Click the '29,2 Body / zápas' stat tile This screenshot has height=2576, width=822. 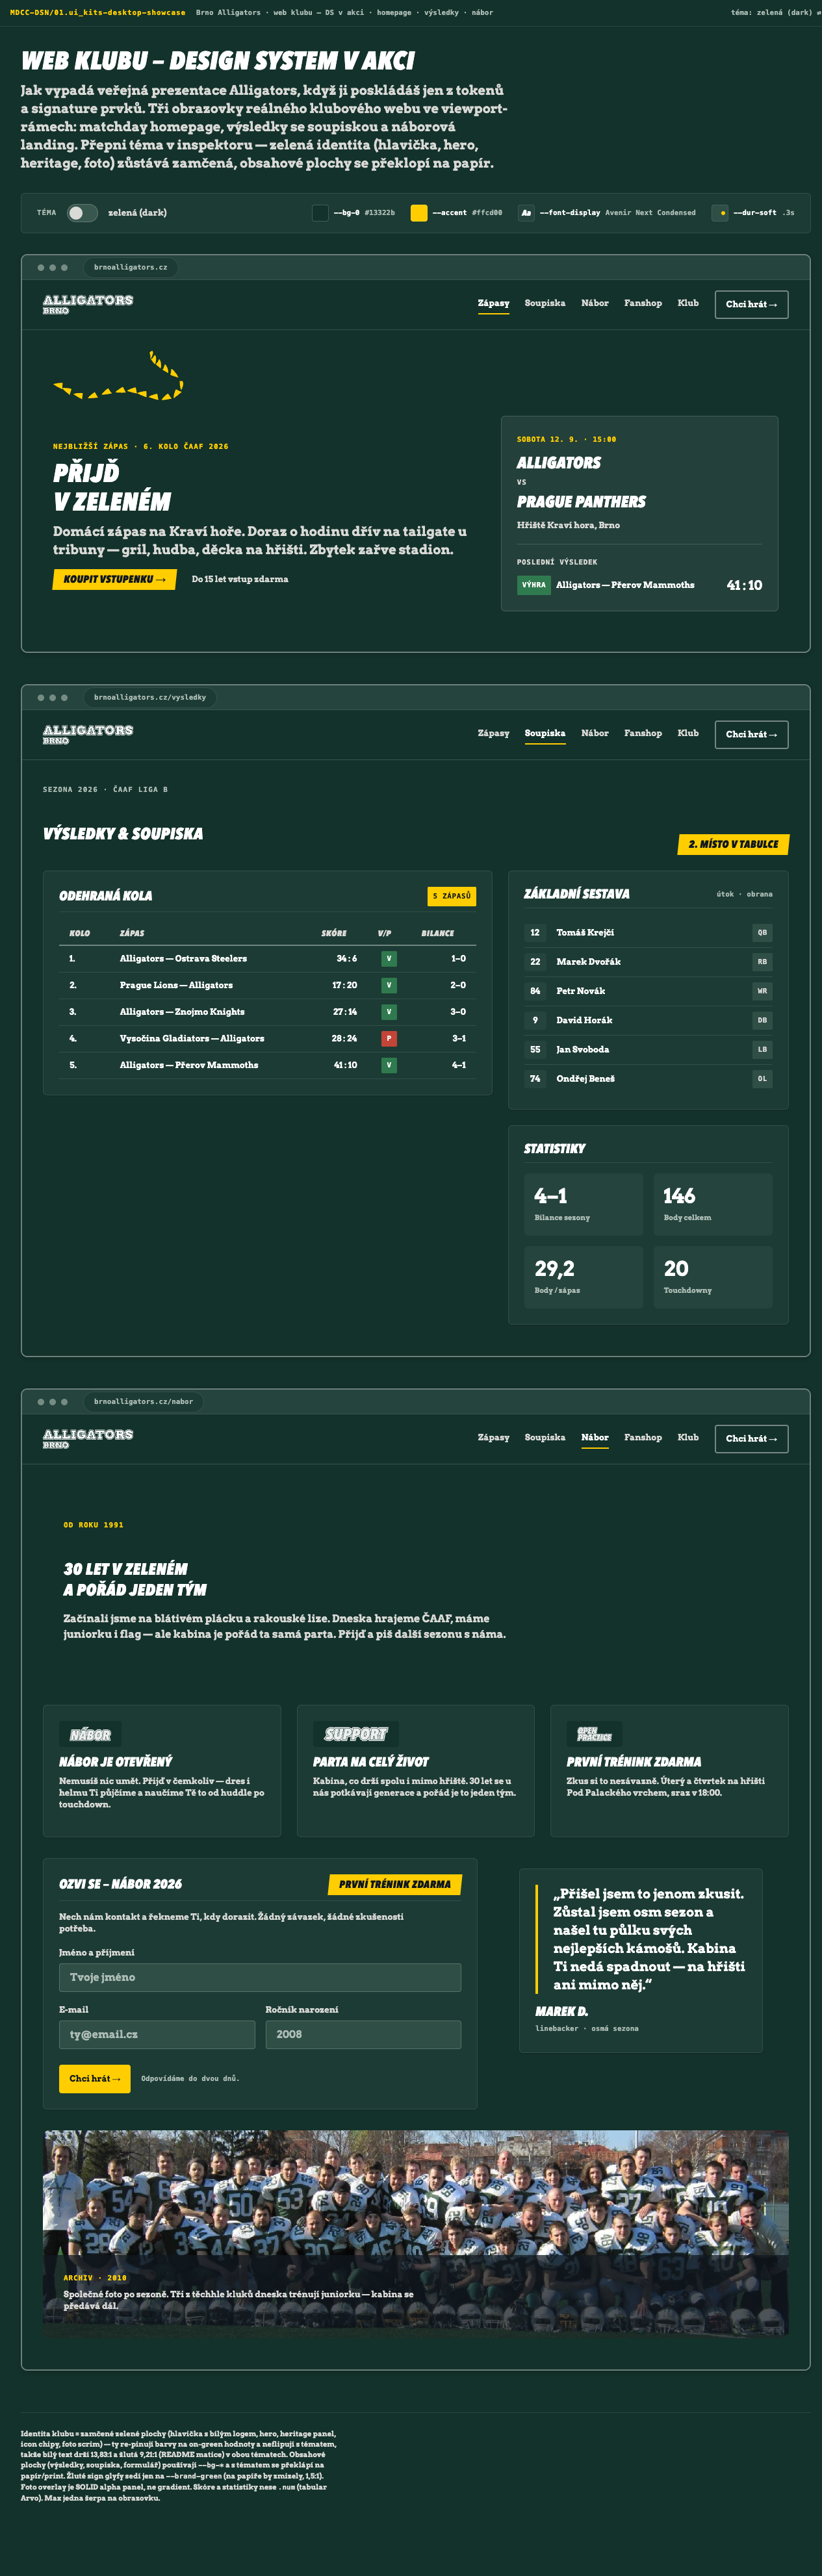coord(584,1278)
